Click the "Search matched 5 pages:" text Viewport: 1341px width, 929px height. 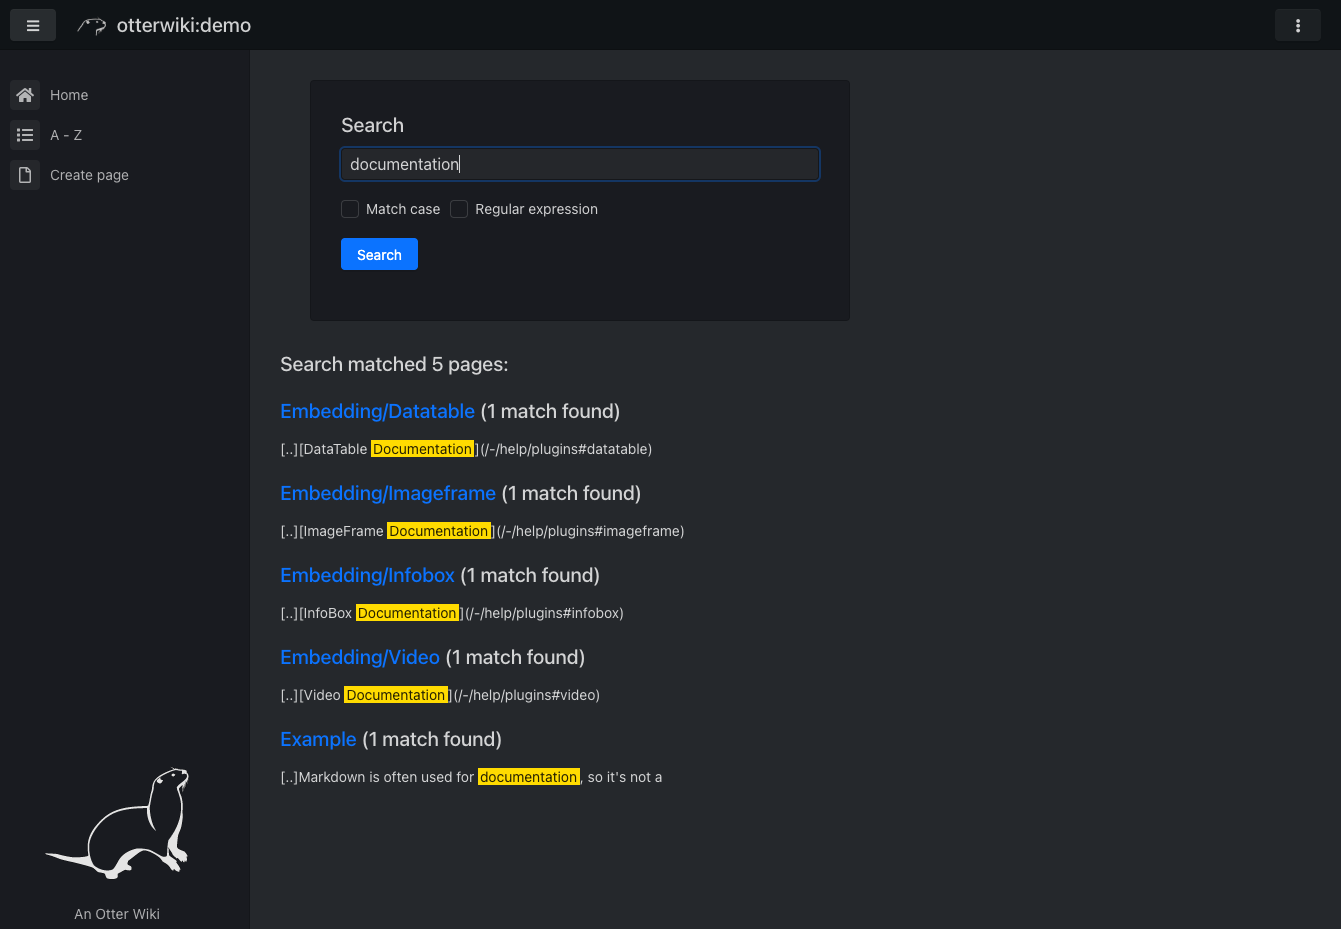tap(394, 364)
